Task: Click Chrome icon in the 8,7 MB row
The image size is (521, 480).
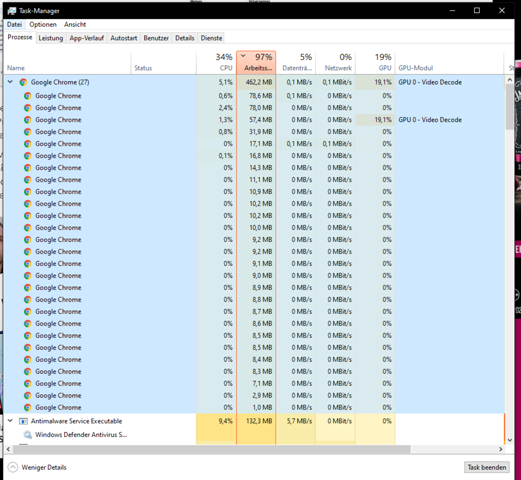Action: [28, 312]
